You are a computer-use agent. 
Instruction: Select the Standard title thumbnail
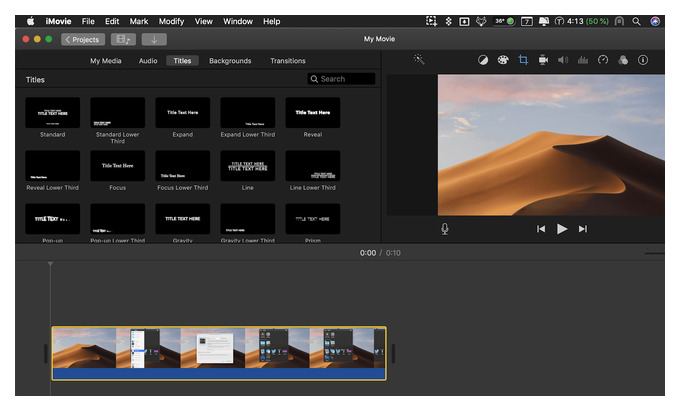pyautogui.click(x=52, y=113)
